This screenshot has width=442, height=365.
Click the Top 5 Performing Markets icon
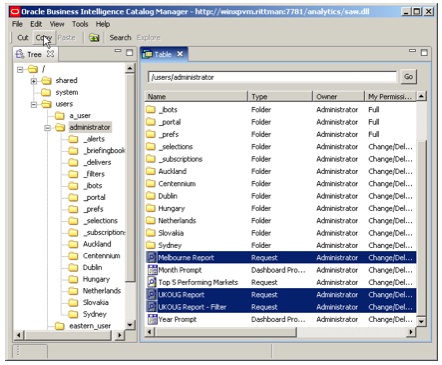click(152, 282)
